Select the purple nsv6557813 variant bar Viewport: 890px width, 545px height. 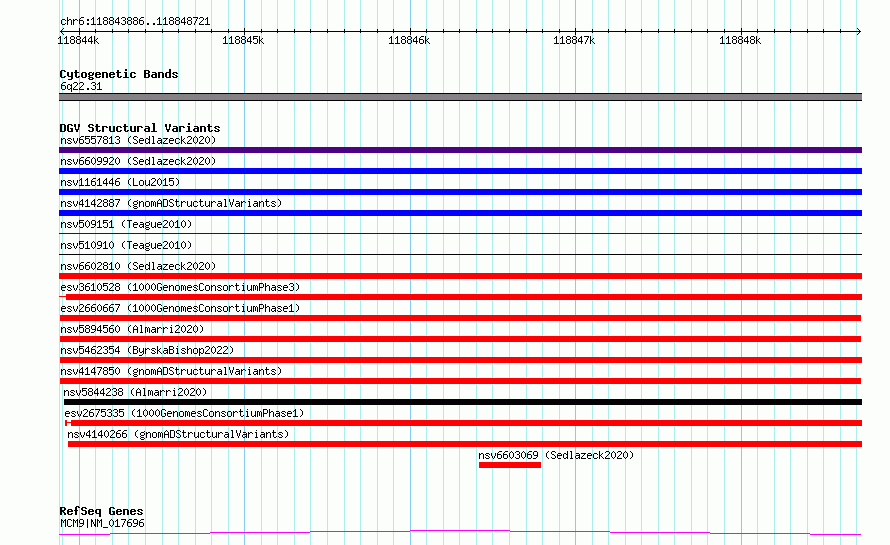(x=460, y=150)
